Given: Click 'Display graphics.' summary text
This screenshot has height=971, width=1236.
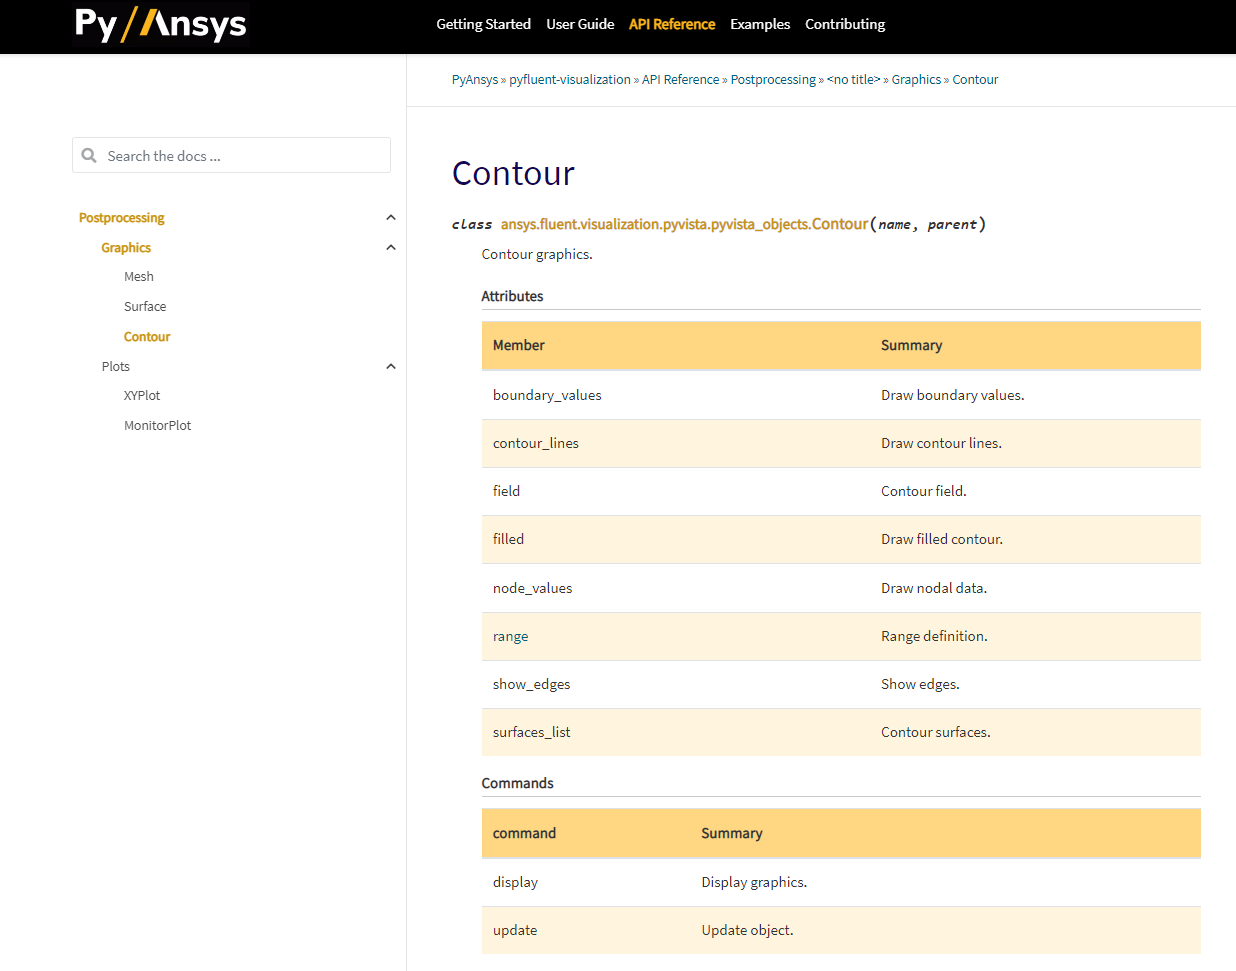Looking at the screenshot, I should click(x=754, y=883).
